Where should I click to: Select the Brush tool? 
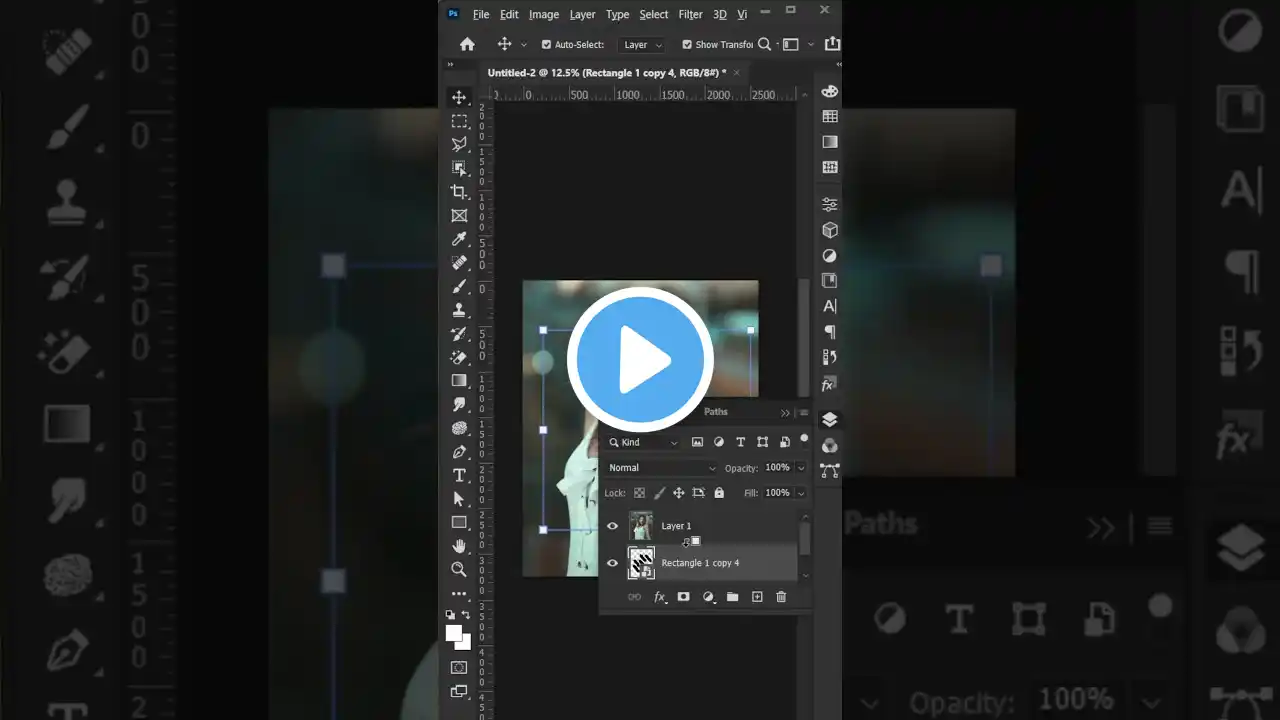click(x=459, y=286)
